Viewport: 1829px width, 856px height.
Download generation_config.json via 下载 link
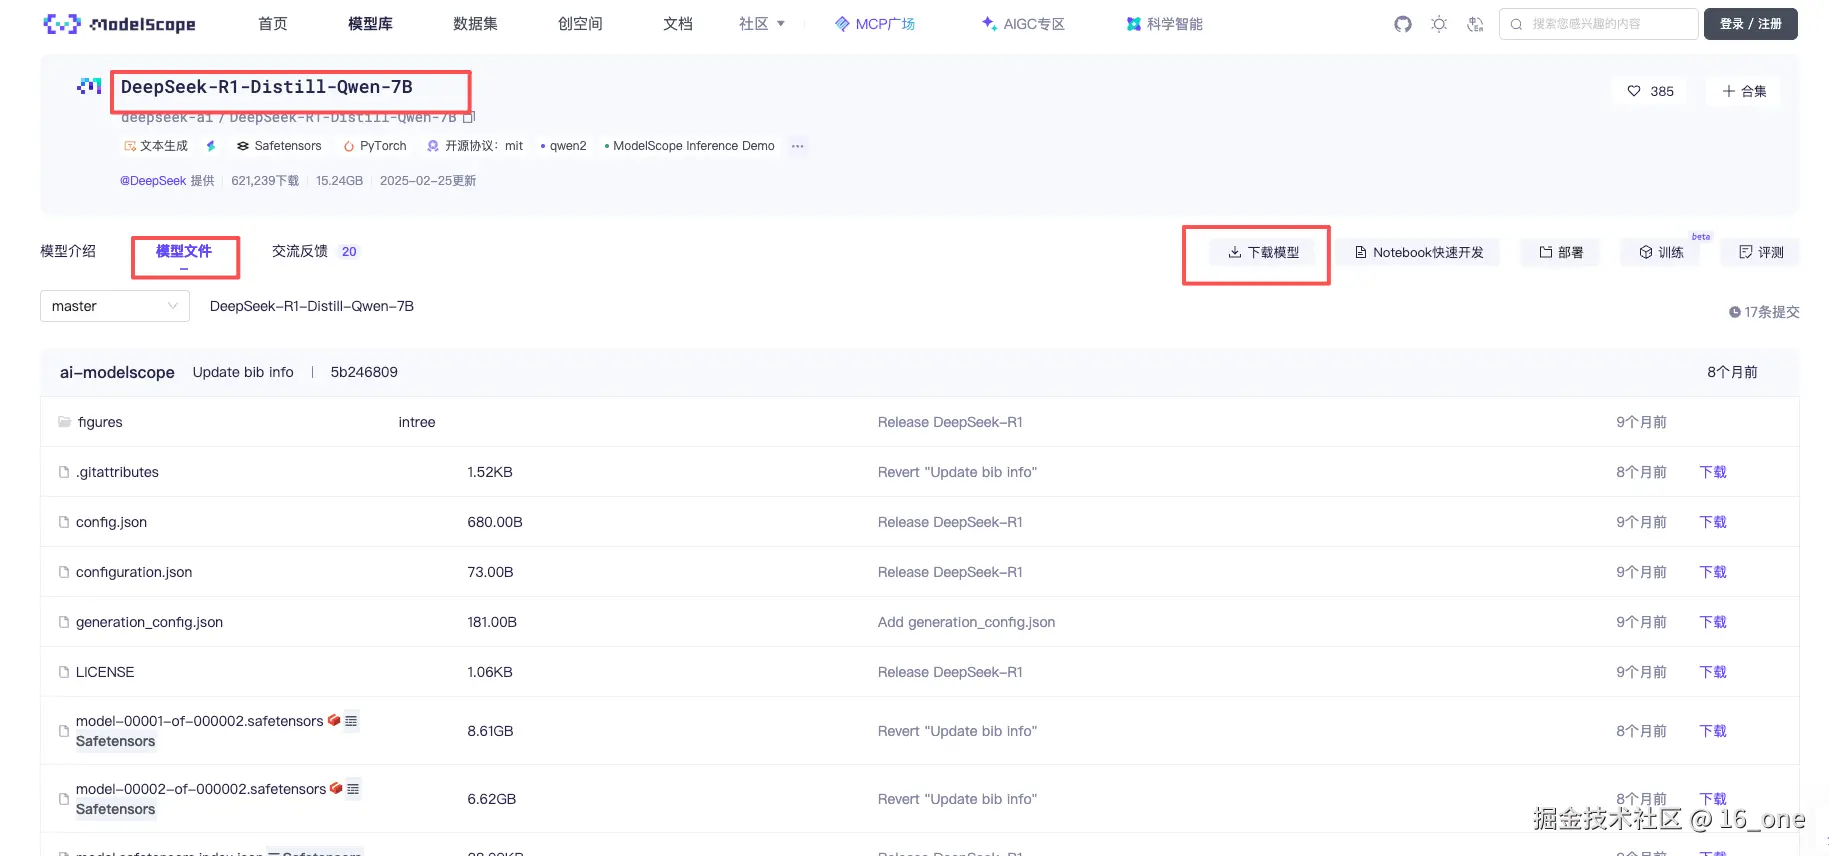tap(1713, 622)
